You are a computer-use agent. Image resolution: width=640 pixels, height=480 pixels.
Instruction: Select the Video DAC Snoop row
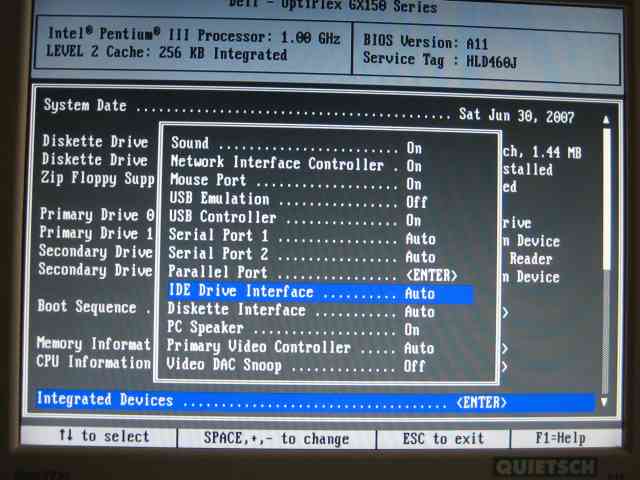tap(296, 365)
